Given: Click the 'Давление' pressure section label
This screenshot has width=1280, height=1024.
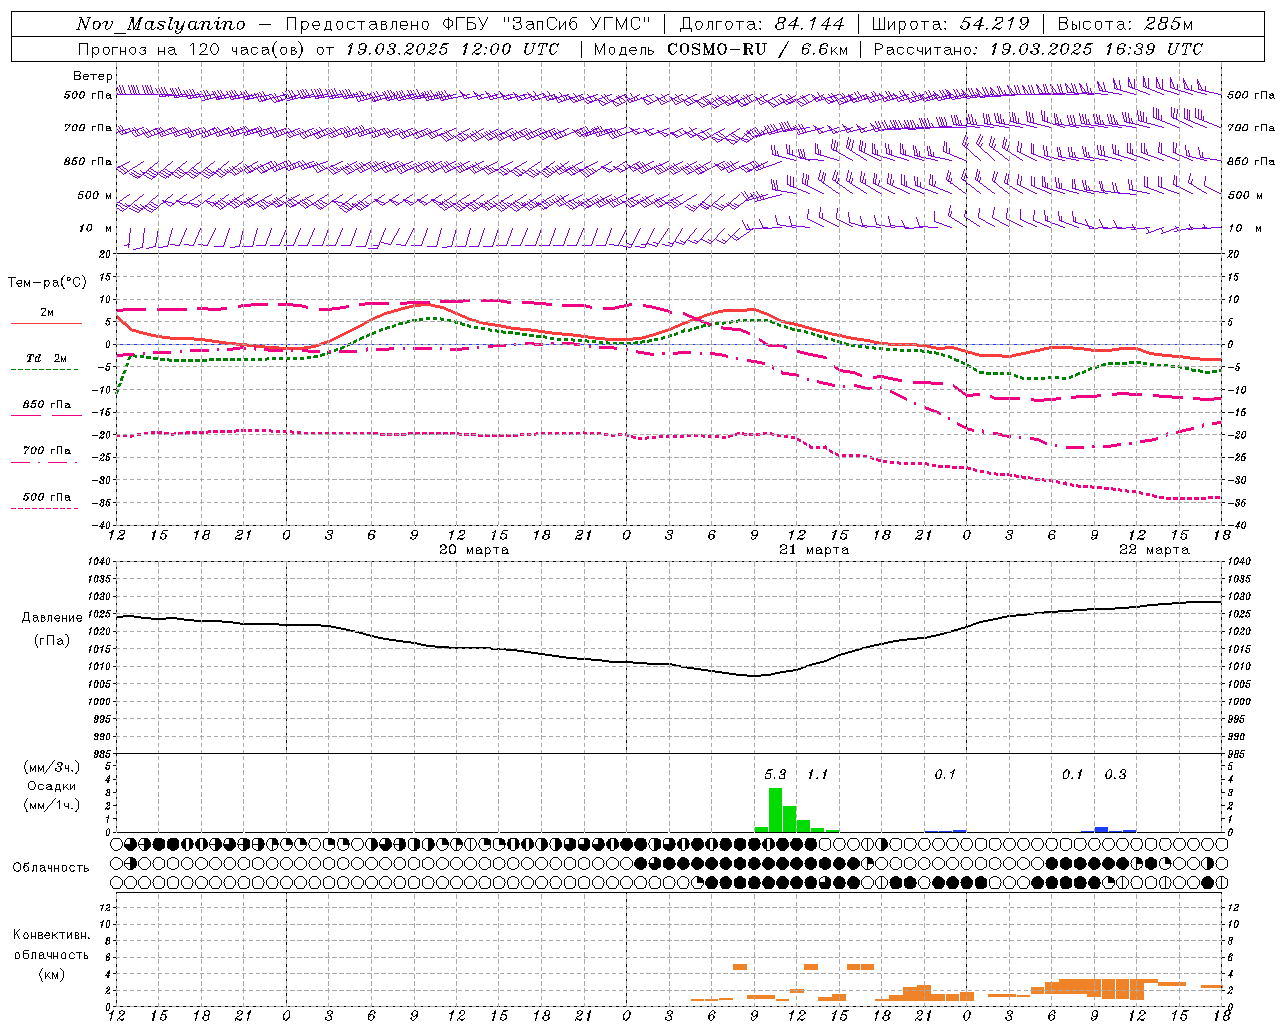Looking at the screenshot, I should 52,618.
